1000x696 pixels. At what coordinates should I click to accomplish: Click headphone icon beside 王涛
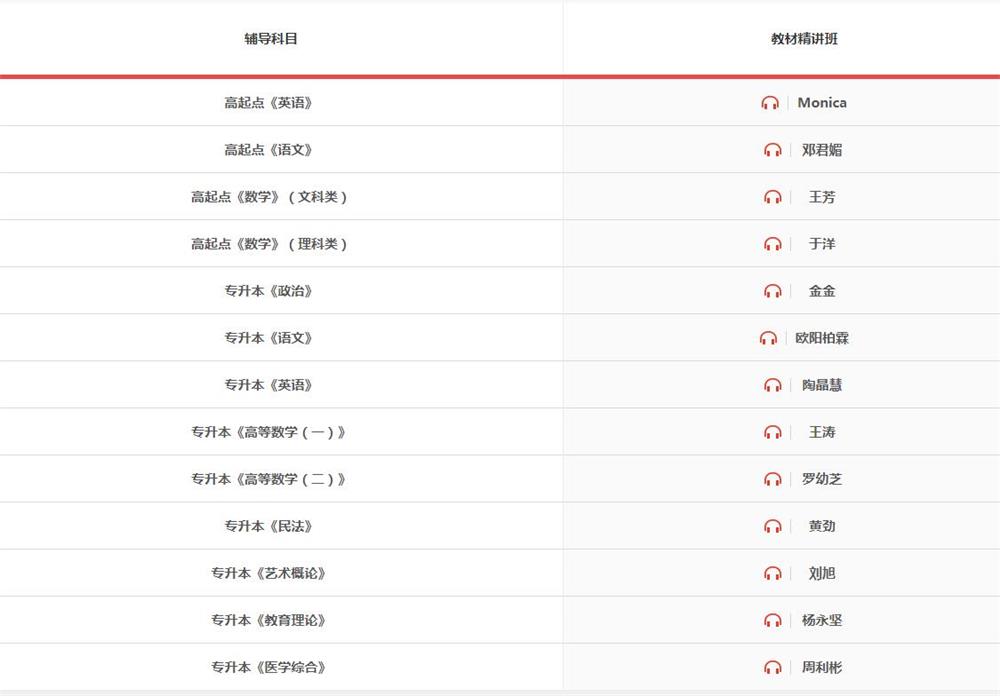click(772, 432)
